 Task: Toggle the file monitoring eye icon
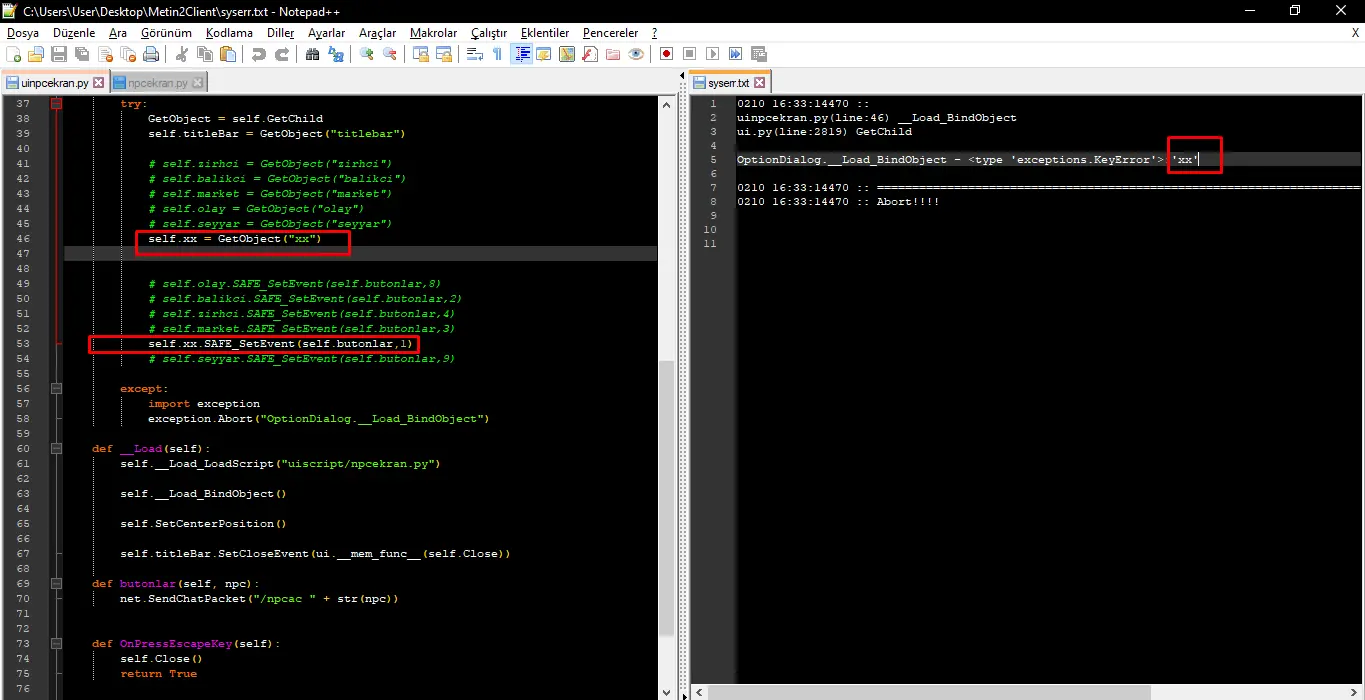[636, 54]
